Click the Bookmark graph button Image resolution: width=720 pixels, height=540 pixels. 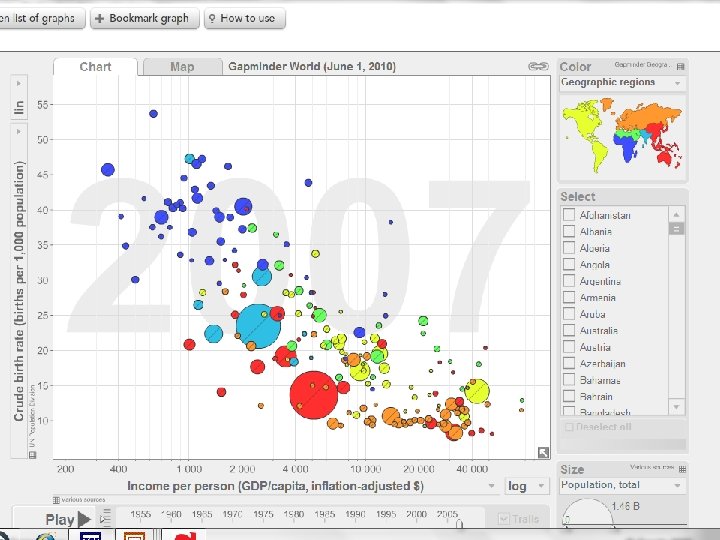[145, 18]
